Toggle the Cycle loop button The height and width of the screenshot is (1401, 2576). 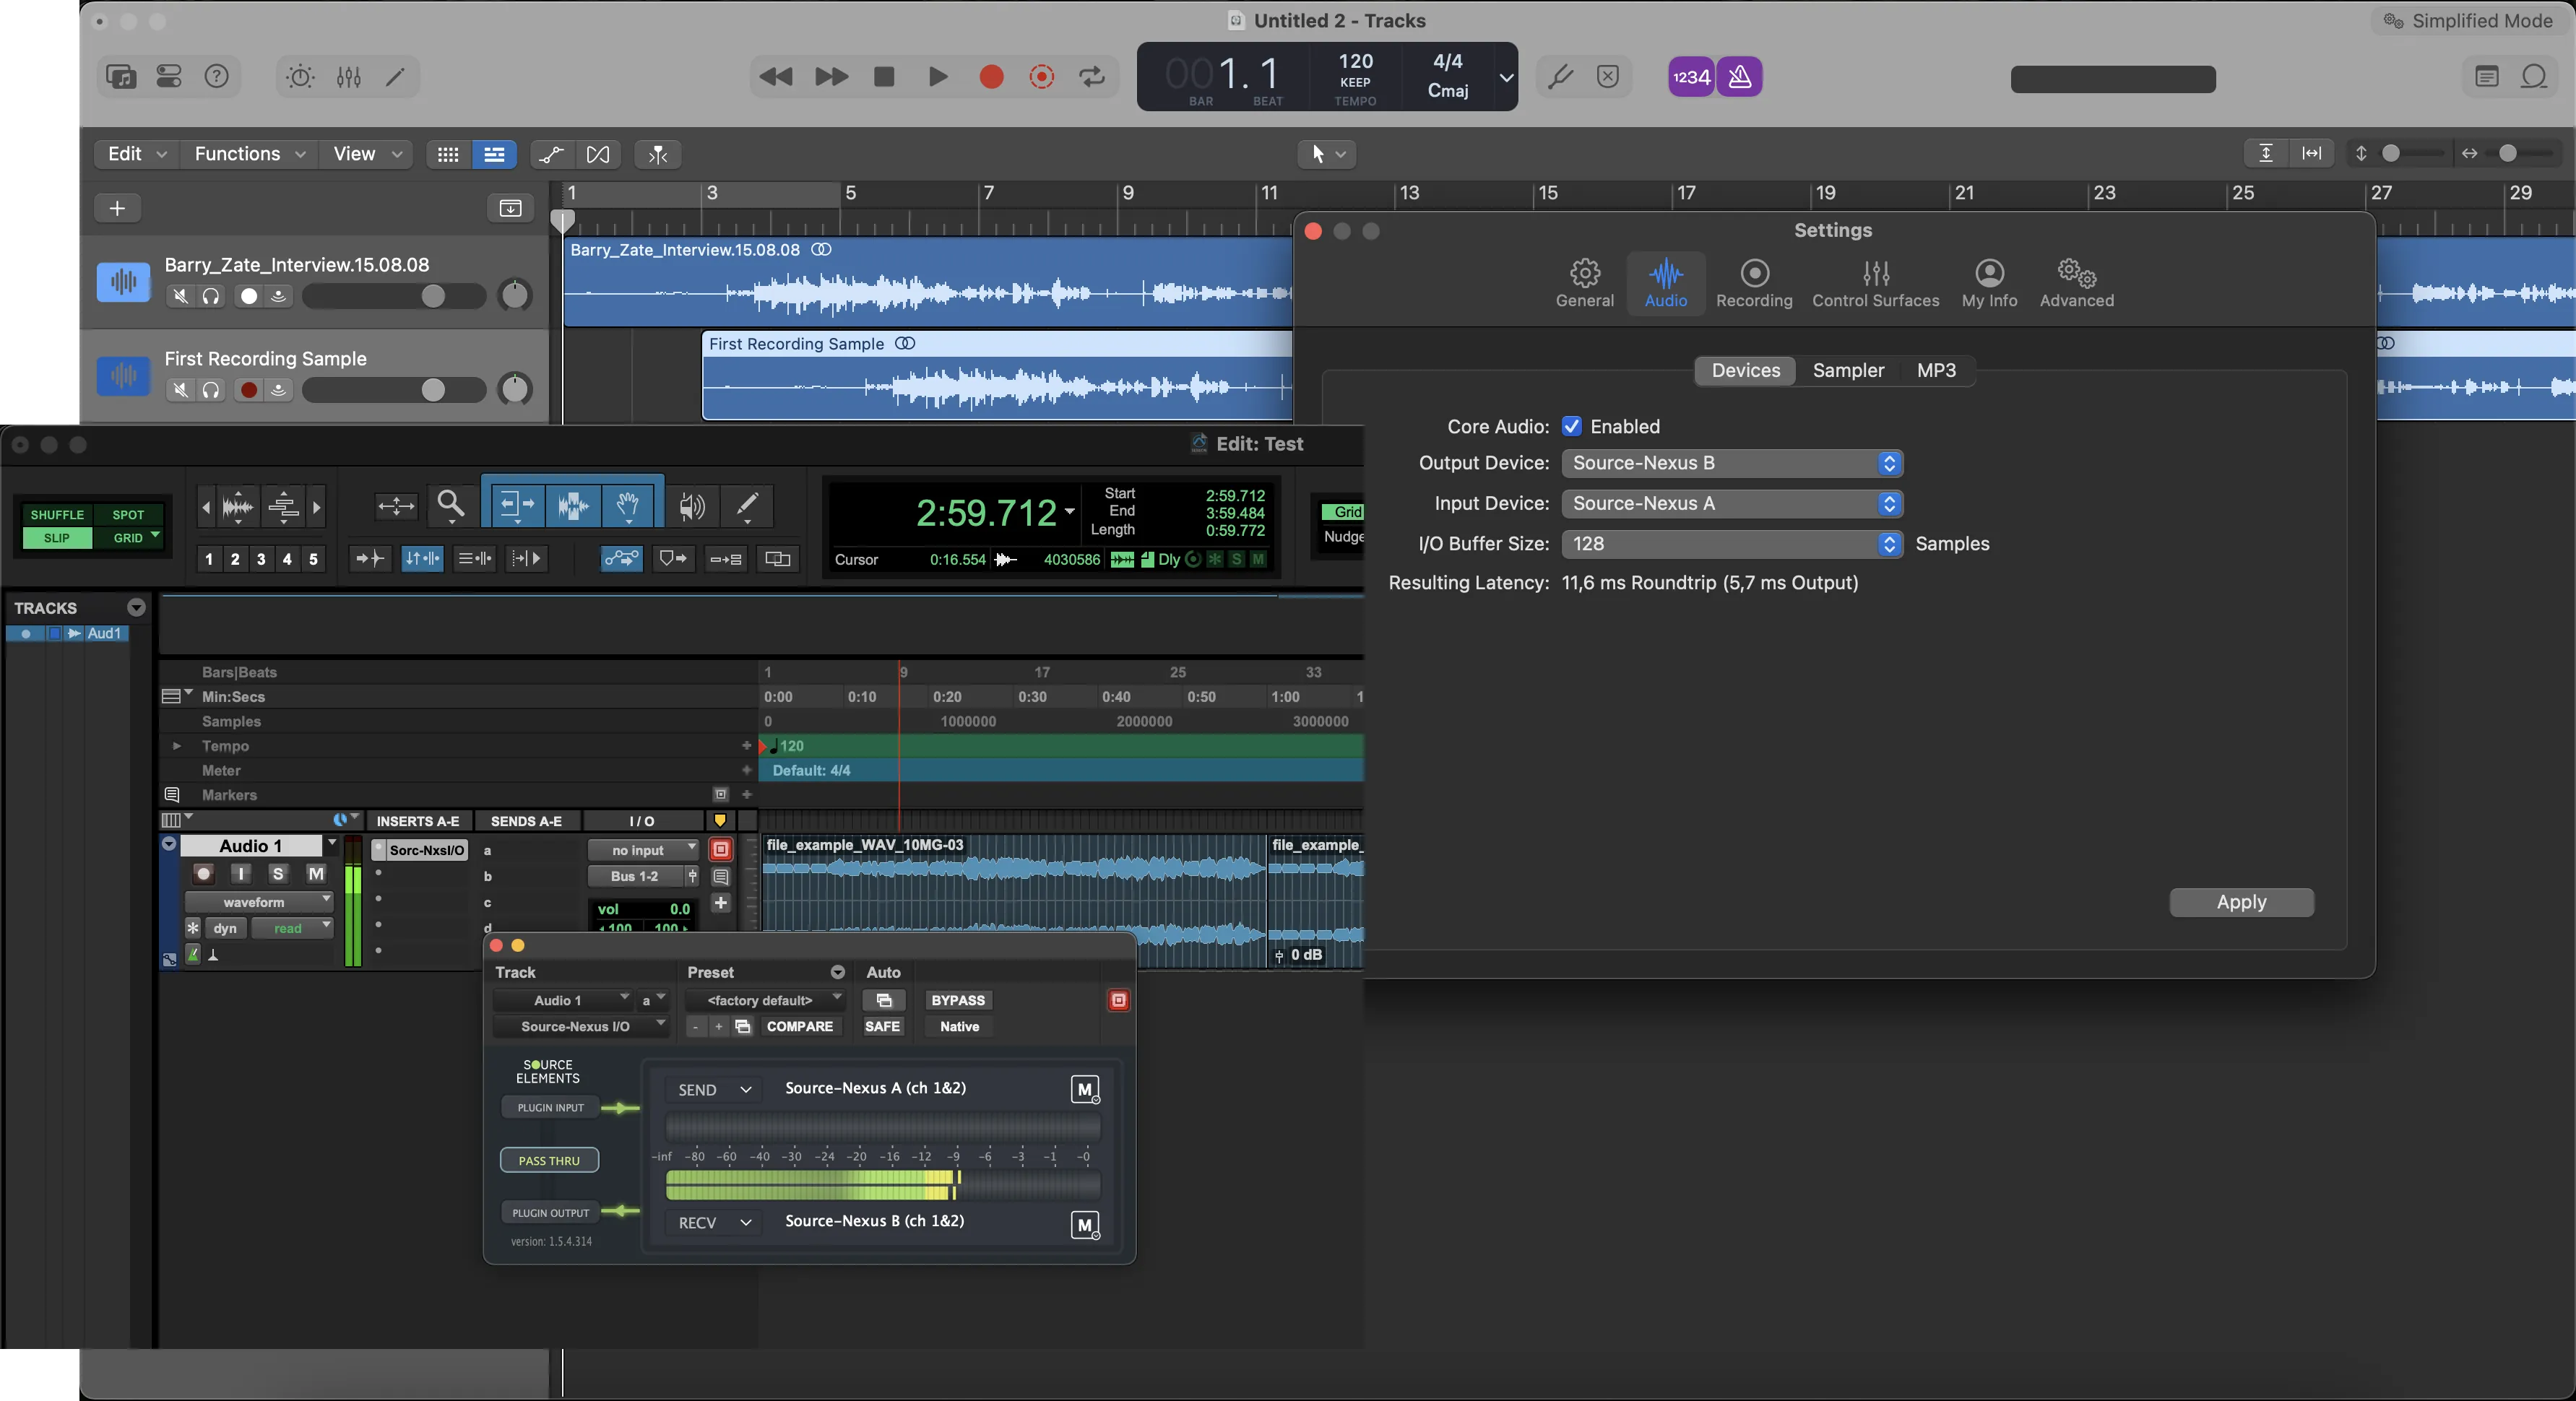(x=1092, y=77)
